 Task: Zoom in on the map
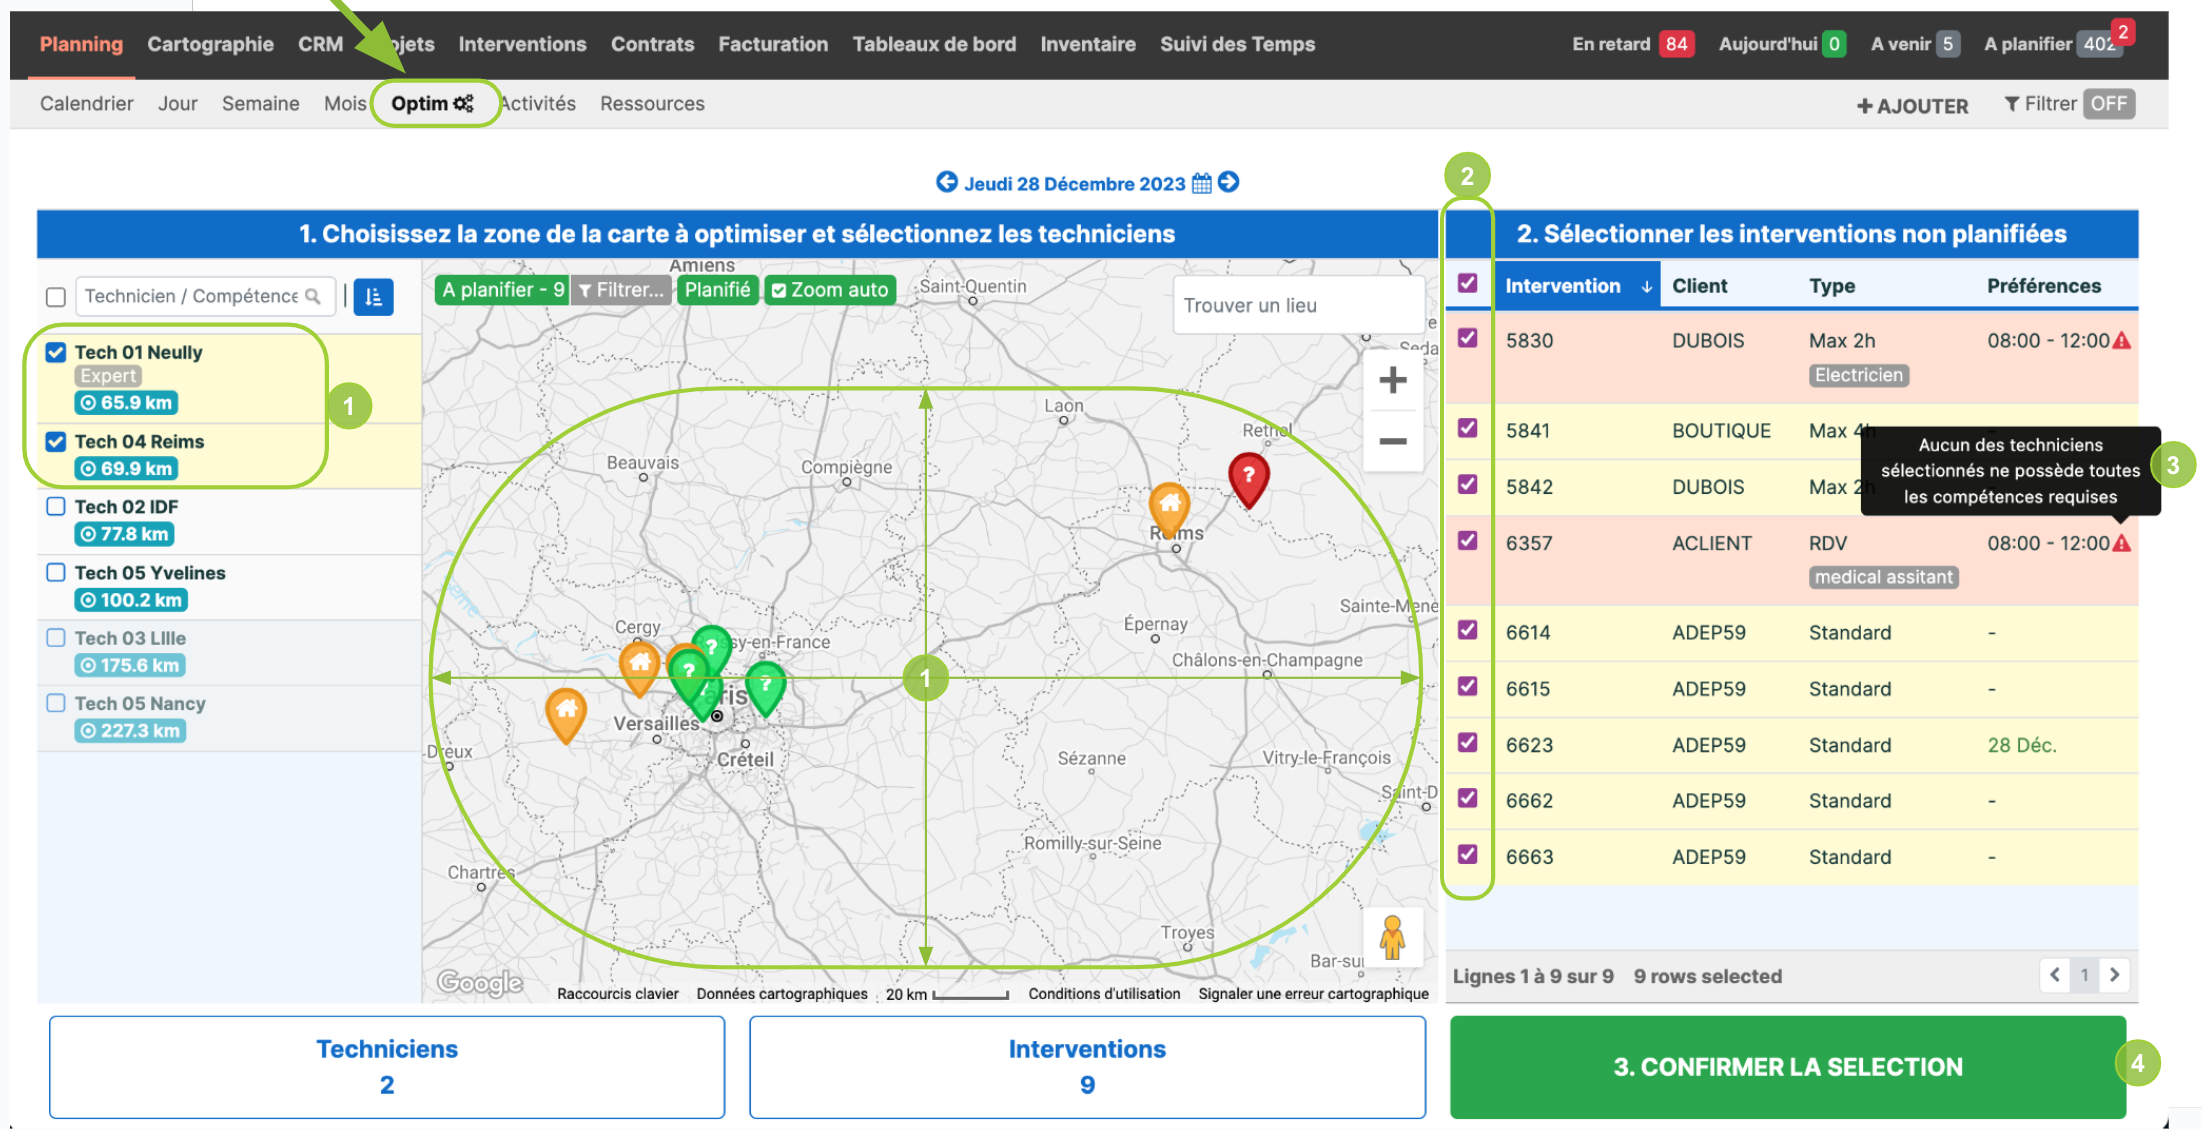(1392, 380)
